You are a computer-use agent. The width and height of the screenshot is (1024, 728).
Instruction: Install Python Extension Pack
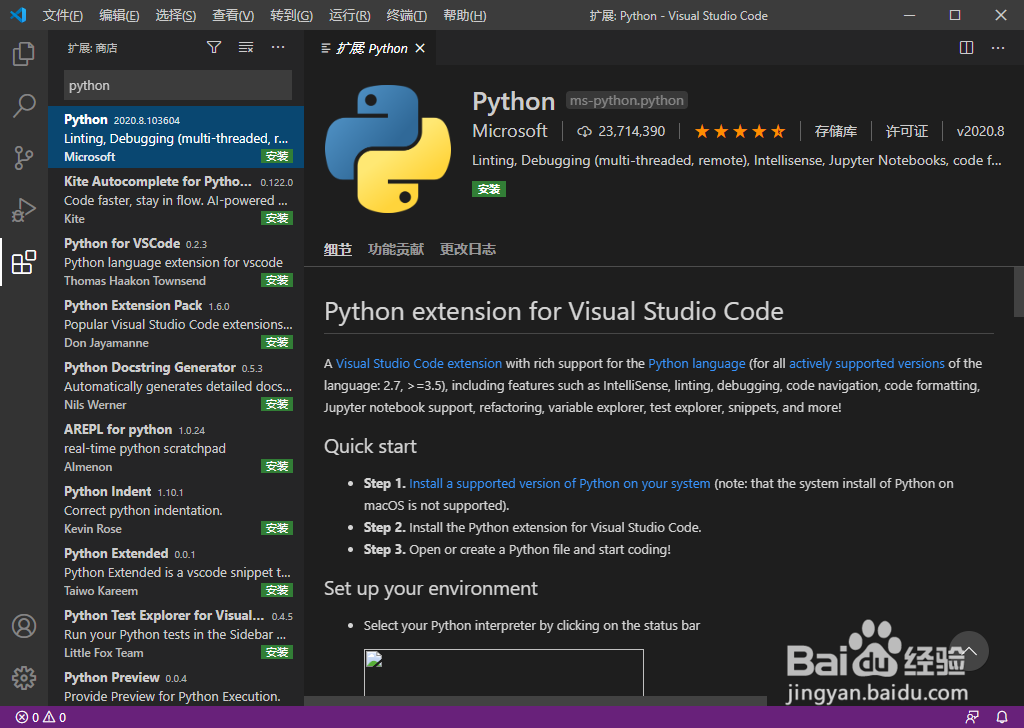pyautogui.click(x=277, y=342)
